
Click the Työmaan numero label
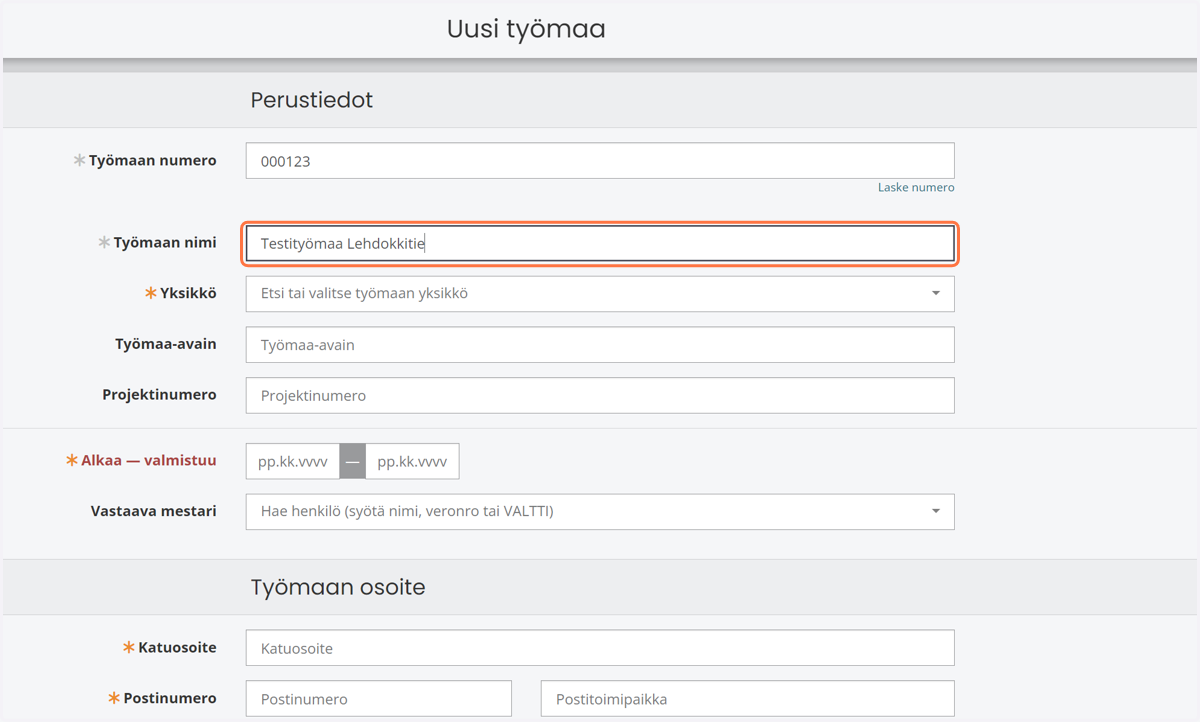coord(153,160)
